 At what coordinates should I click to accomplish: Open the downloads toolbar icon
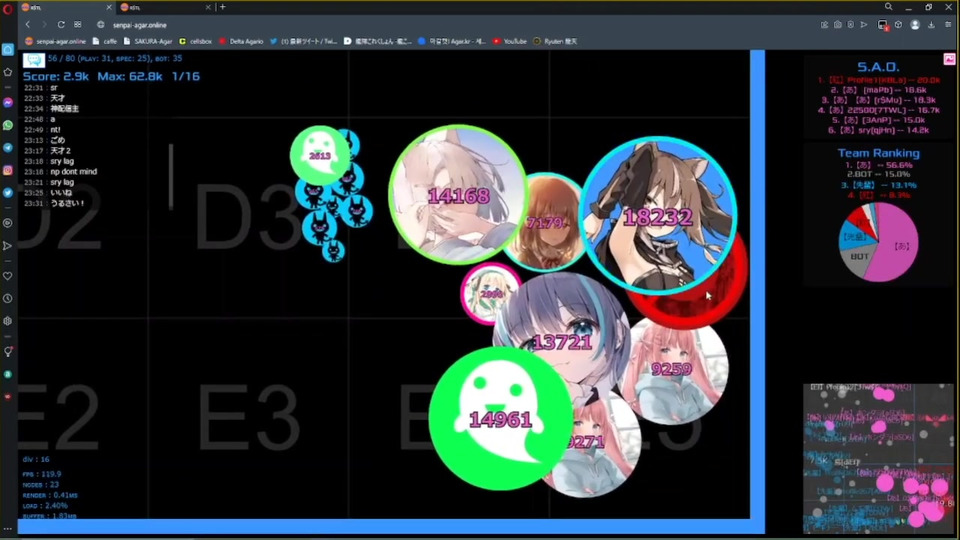931,24
